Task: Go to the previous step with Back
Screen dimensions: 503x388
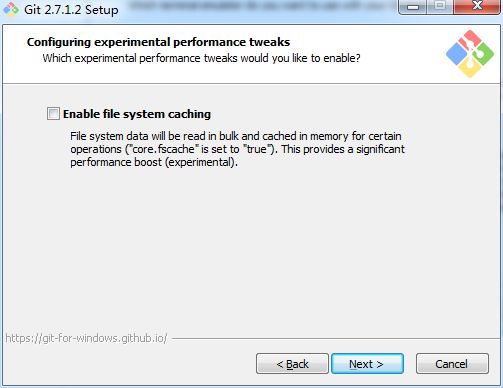Action: point(292,364)
